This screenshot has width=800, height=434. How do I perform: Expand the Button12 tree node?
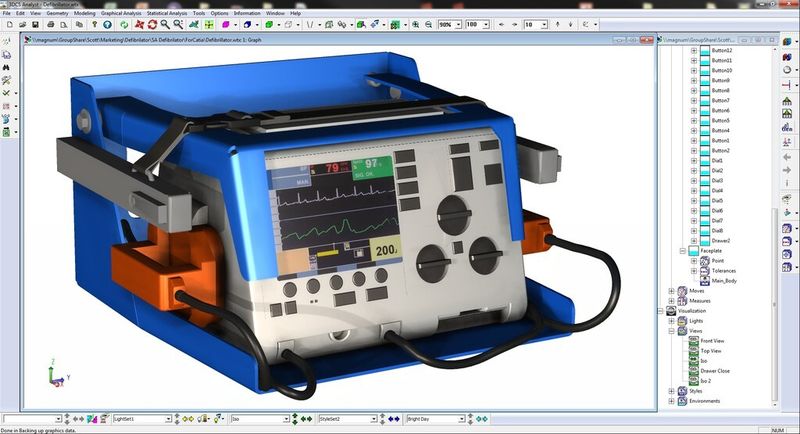[694, 50]
